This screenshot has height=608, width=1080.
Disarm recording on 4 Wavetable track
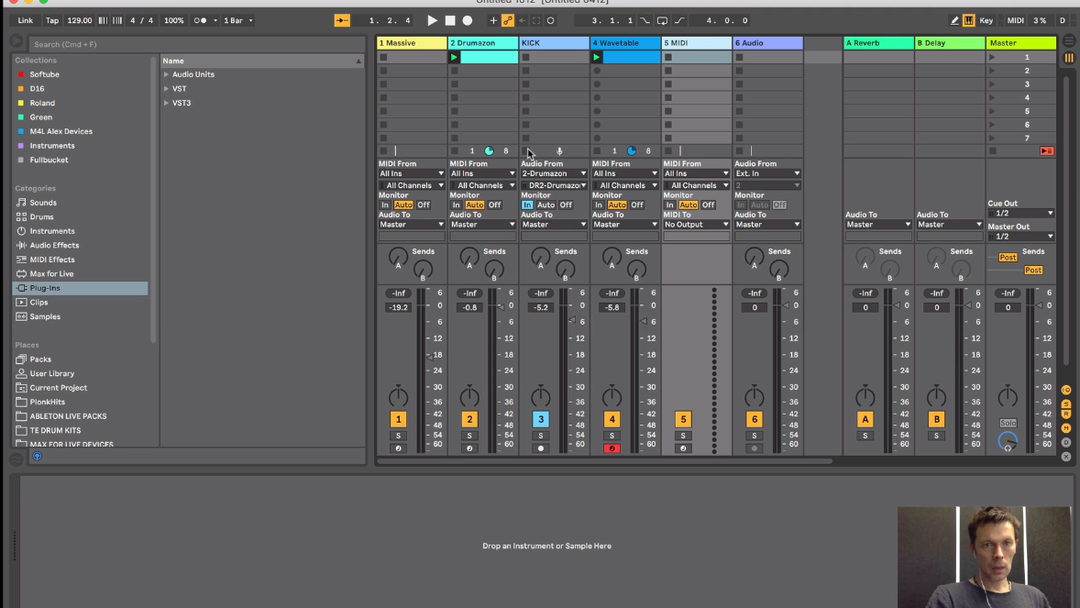coord(612,449)
